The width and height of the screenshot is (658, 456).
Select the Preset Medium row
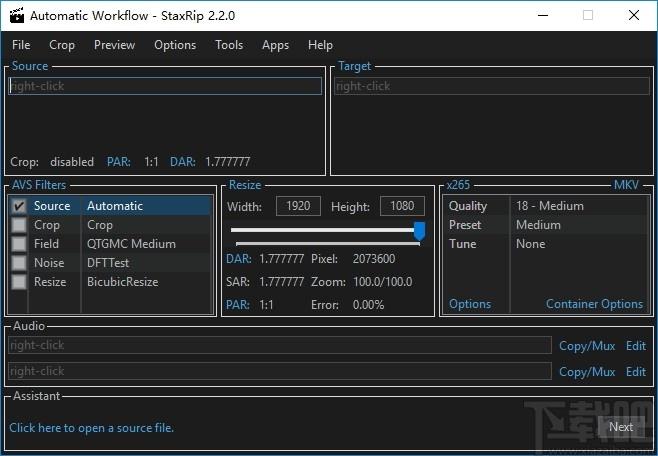pos(546,225)
